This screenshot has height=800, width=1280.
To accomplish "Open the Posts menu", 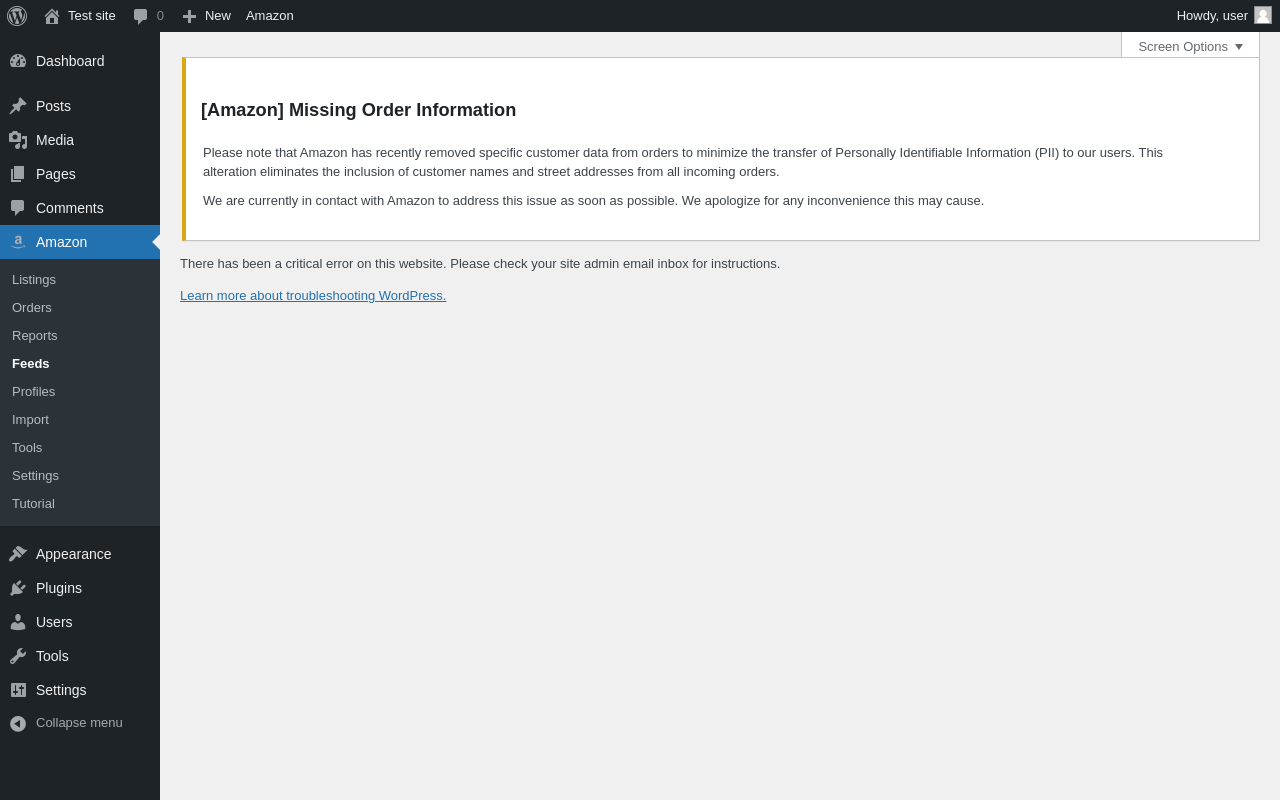I will (x=80, y=106).
